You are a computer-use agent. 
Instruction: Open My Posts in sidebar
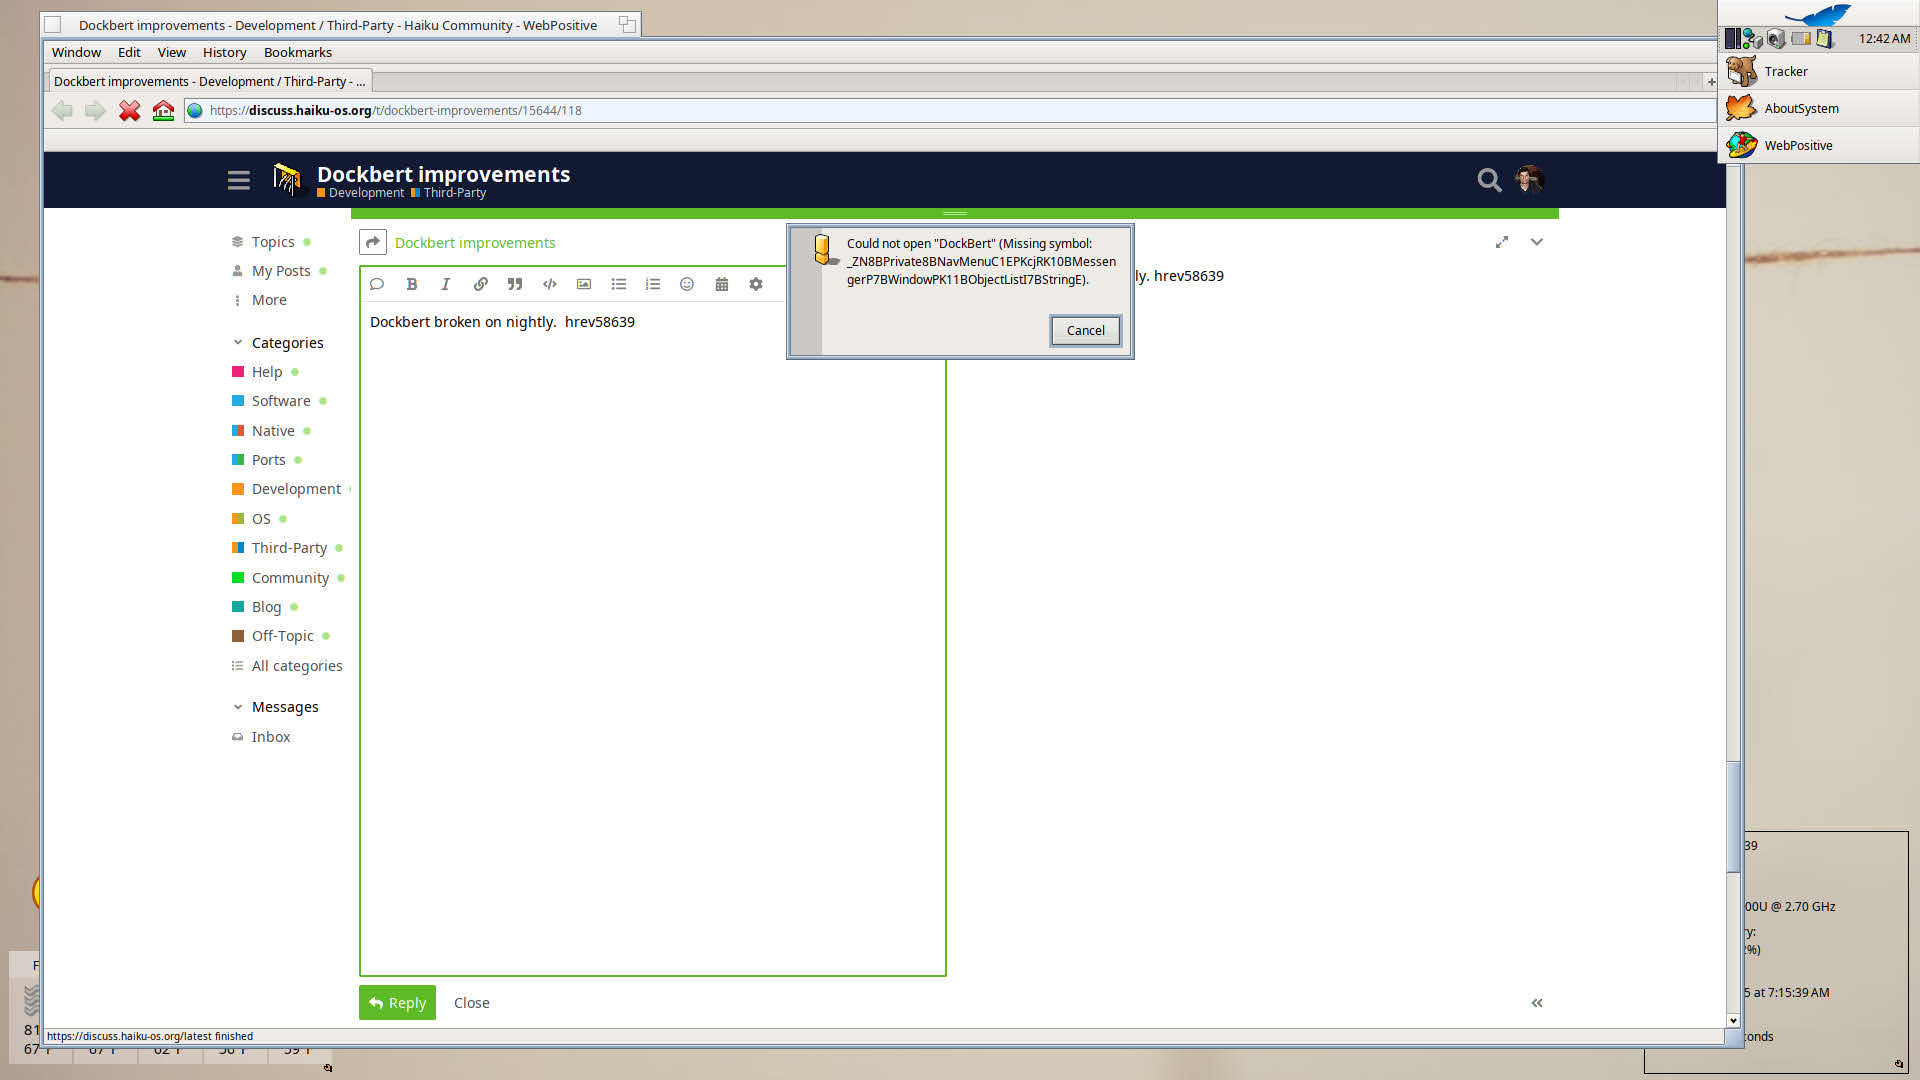click(280, 271)
